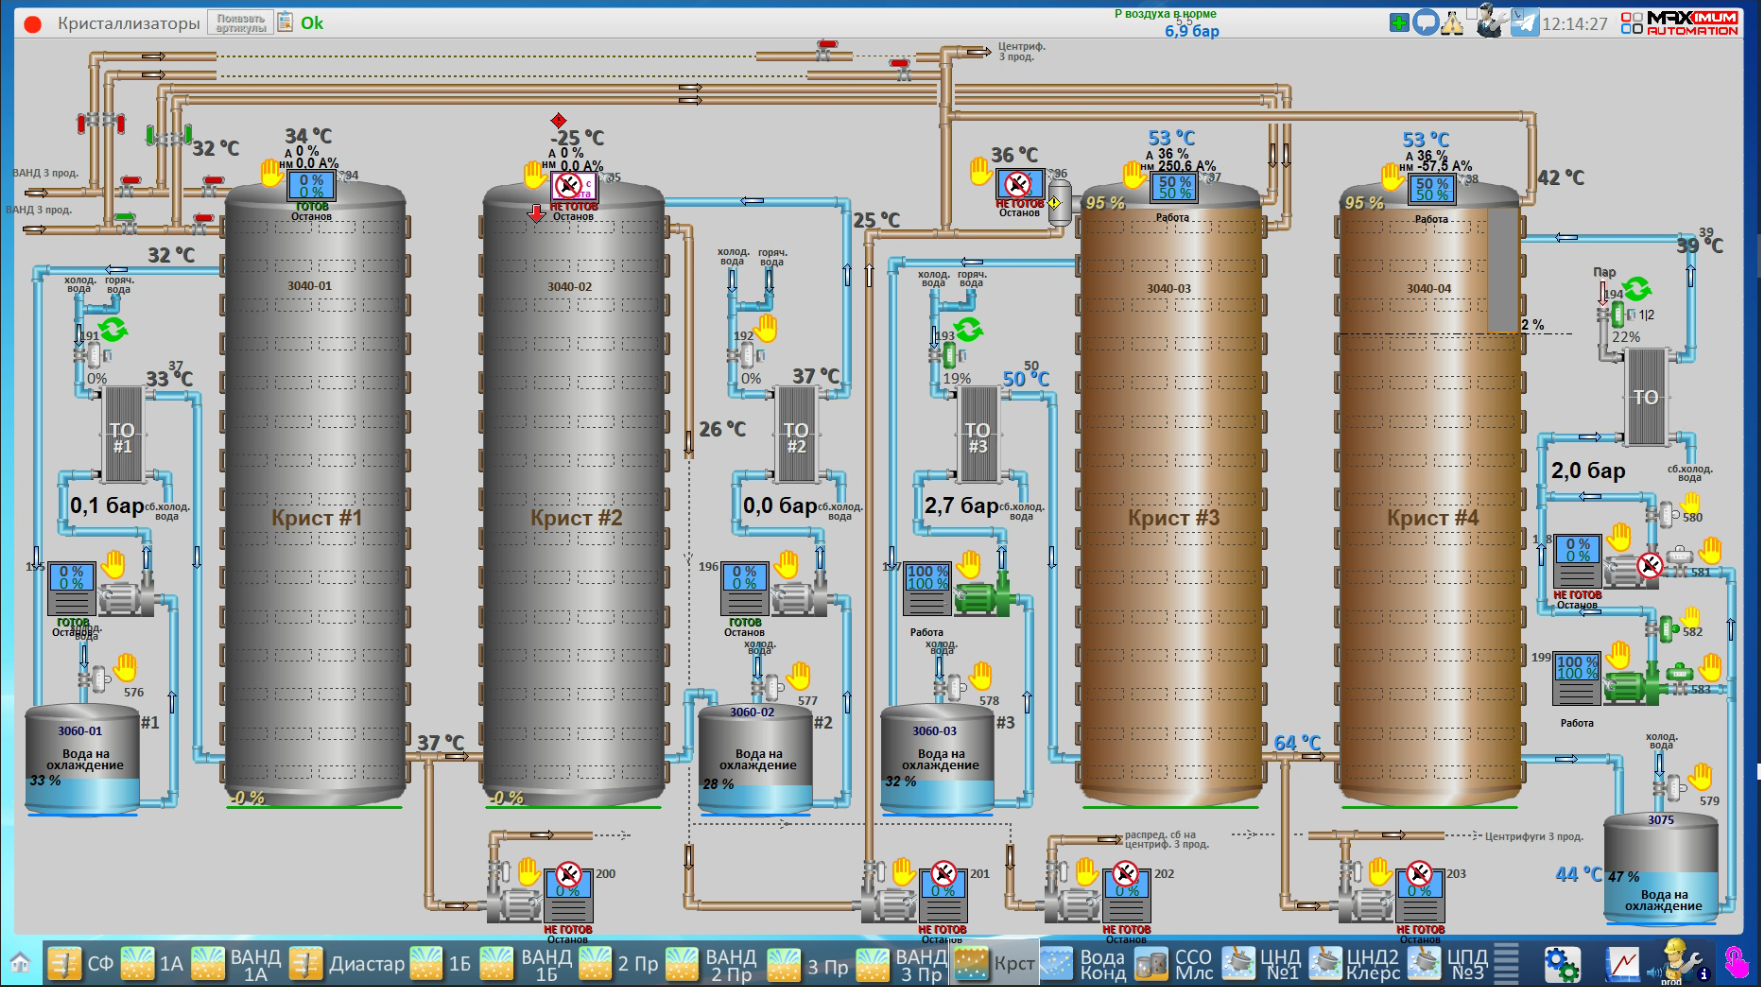Toggle green auto-cycle arrows near valve 191
The width and height of the screenshot is (1761, 987).
(112, 328)
